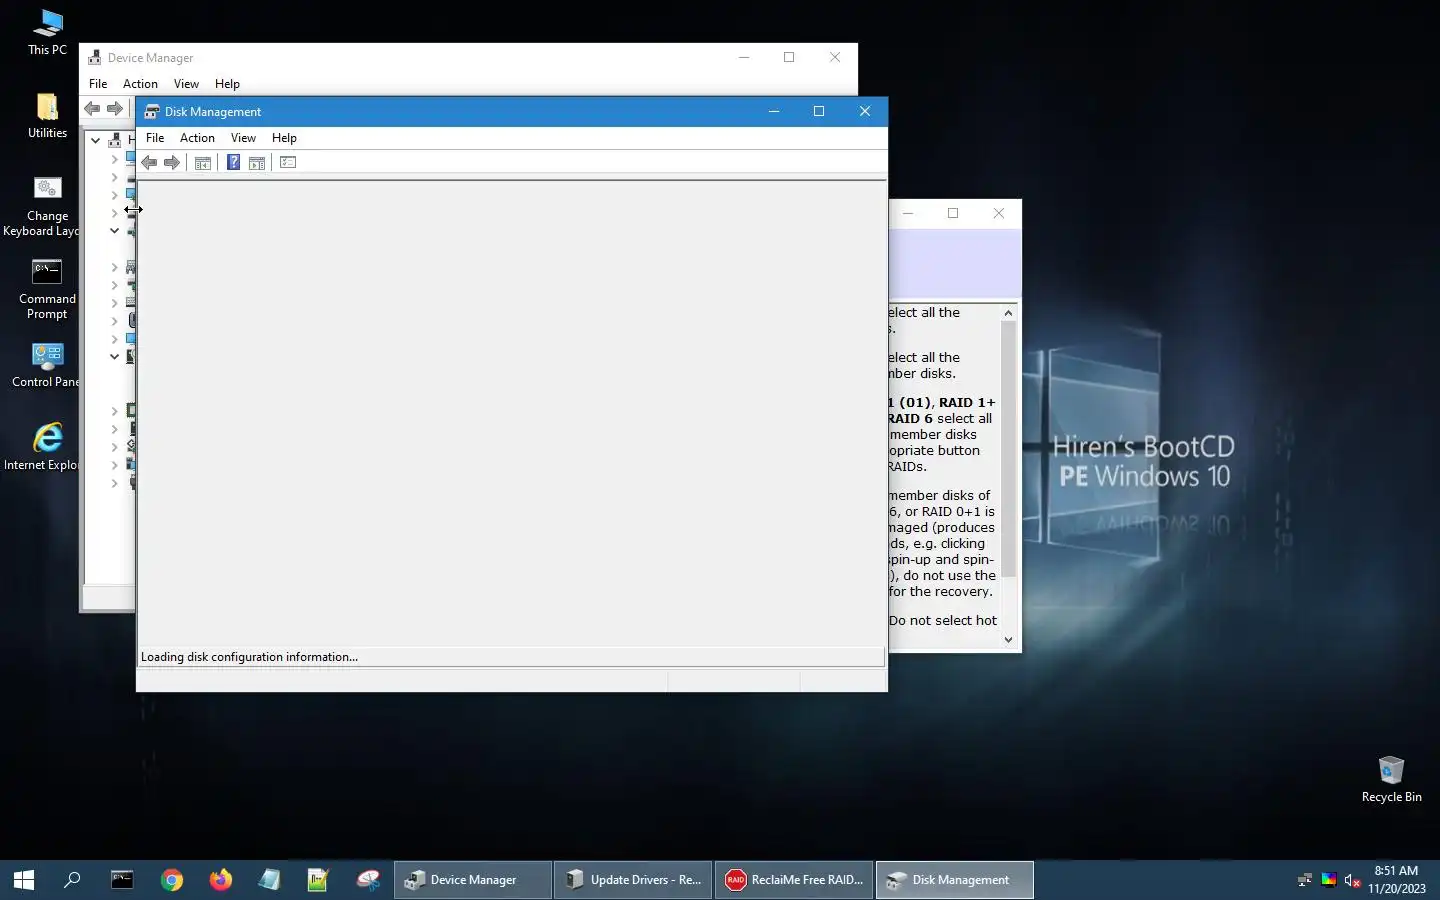
Task: Click the Loading disk configuration information status text
Action: [x=249, y=657]
